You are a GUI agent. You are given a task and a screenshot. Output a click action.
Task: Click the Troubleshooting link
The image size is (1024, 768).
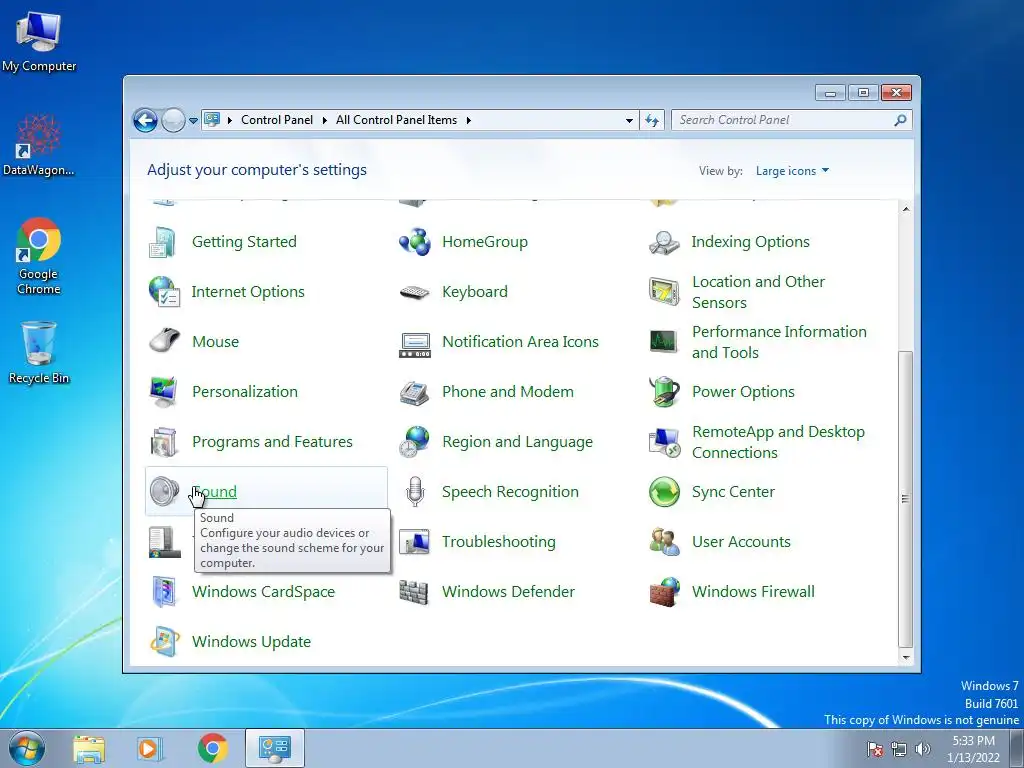coord(499,542)
